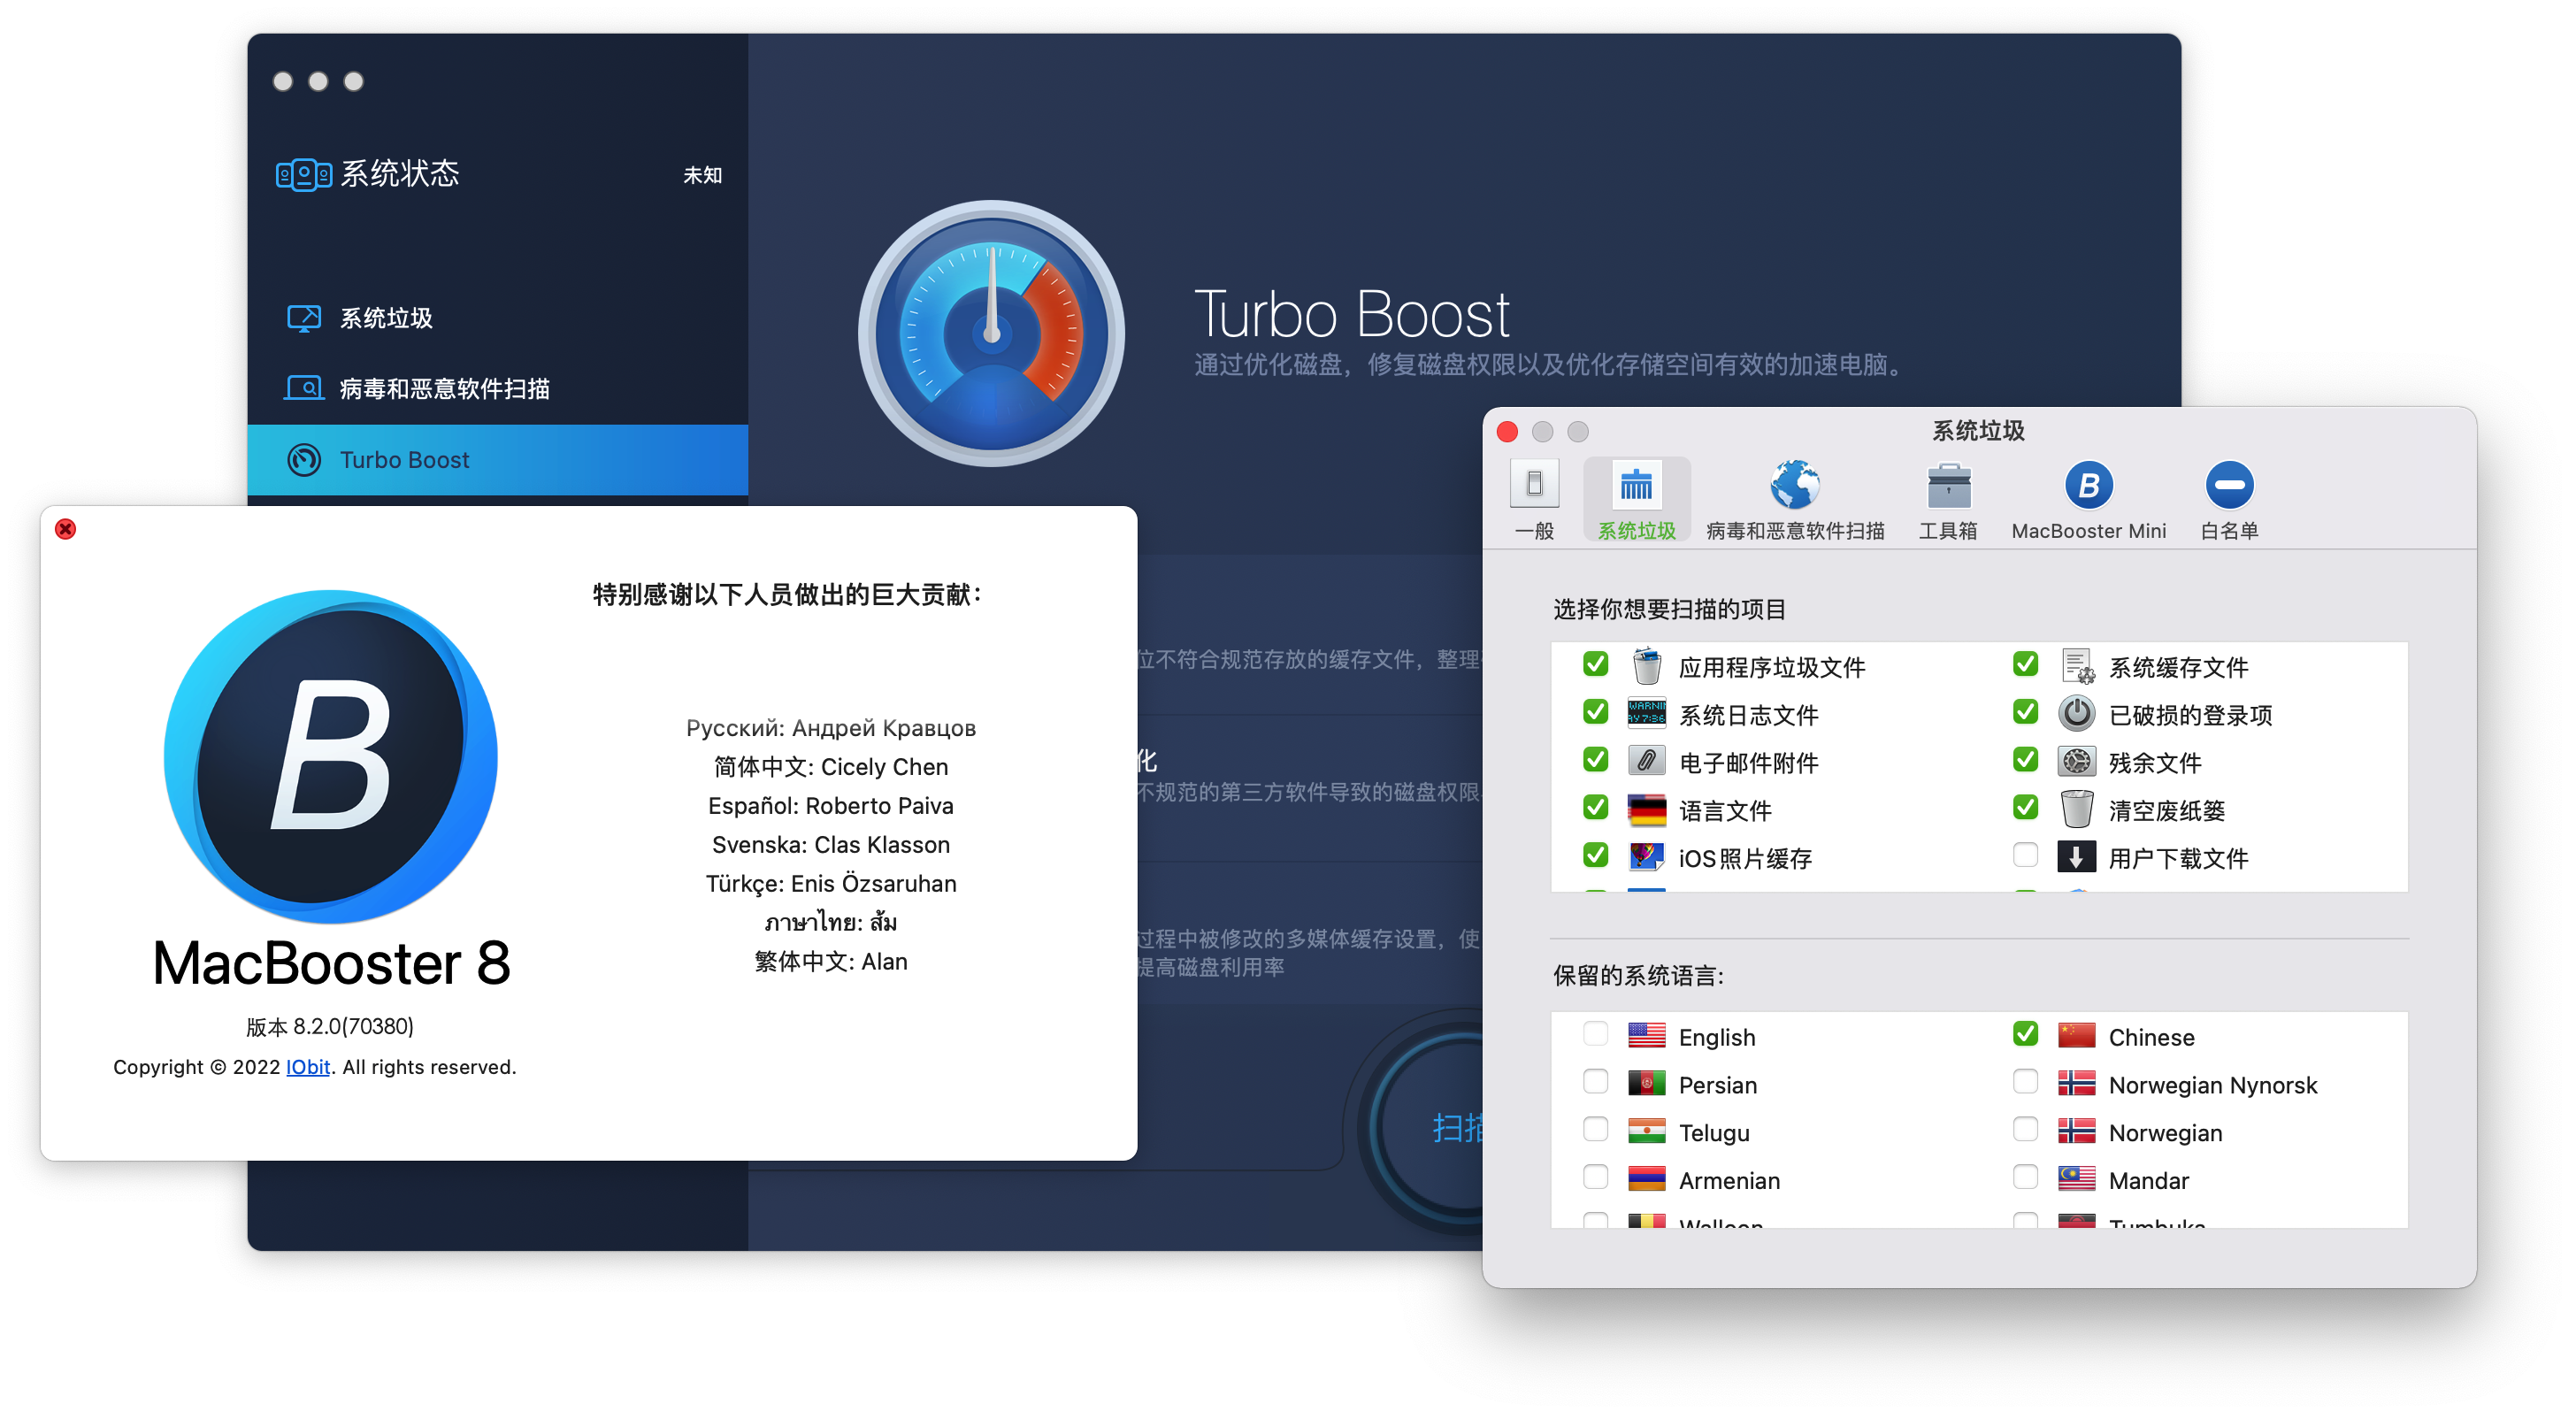Uncheck the Empty Trash (清空废纸篓) item

click(2025, 807)
